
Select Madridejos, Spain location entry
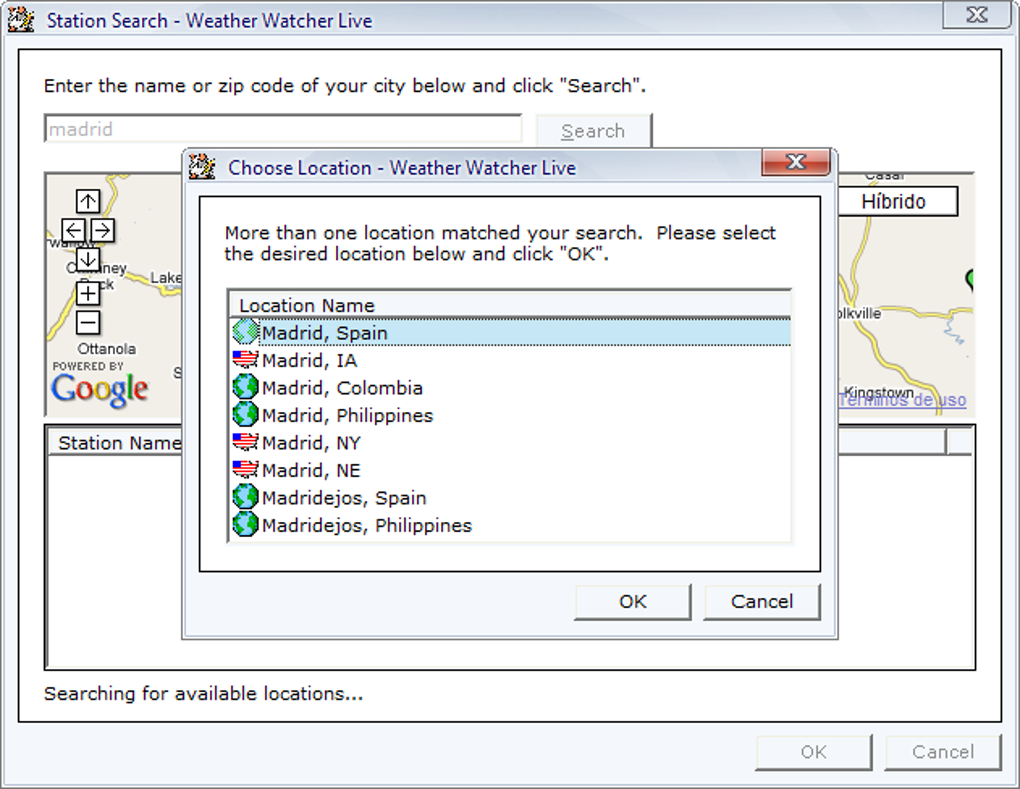pos(511,497)
